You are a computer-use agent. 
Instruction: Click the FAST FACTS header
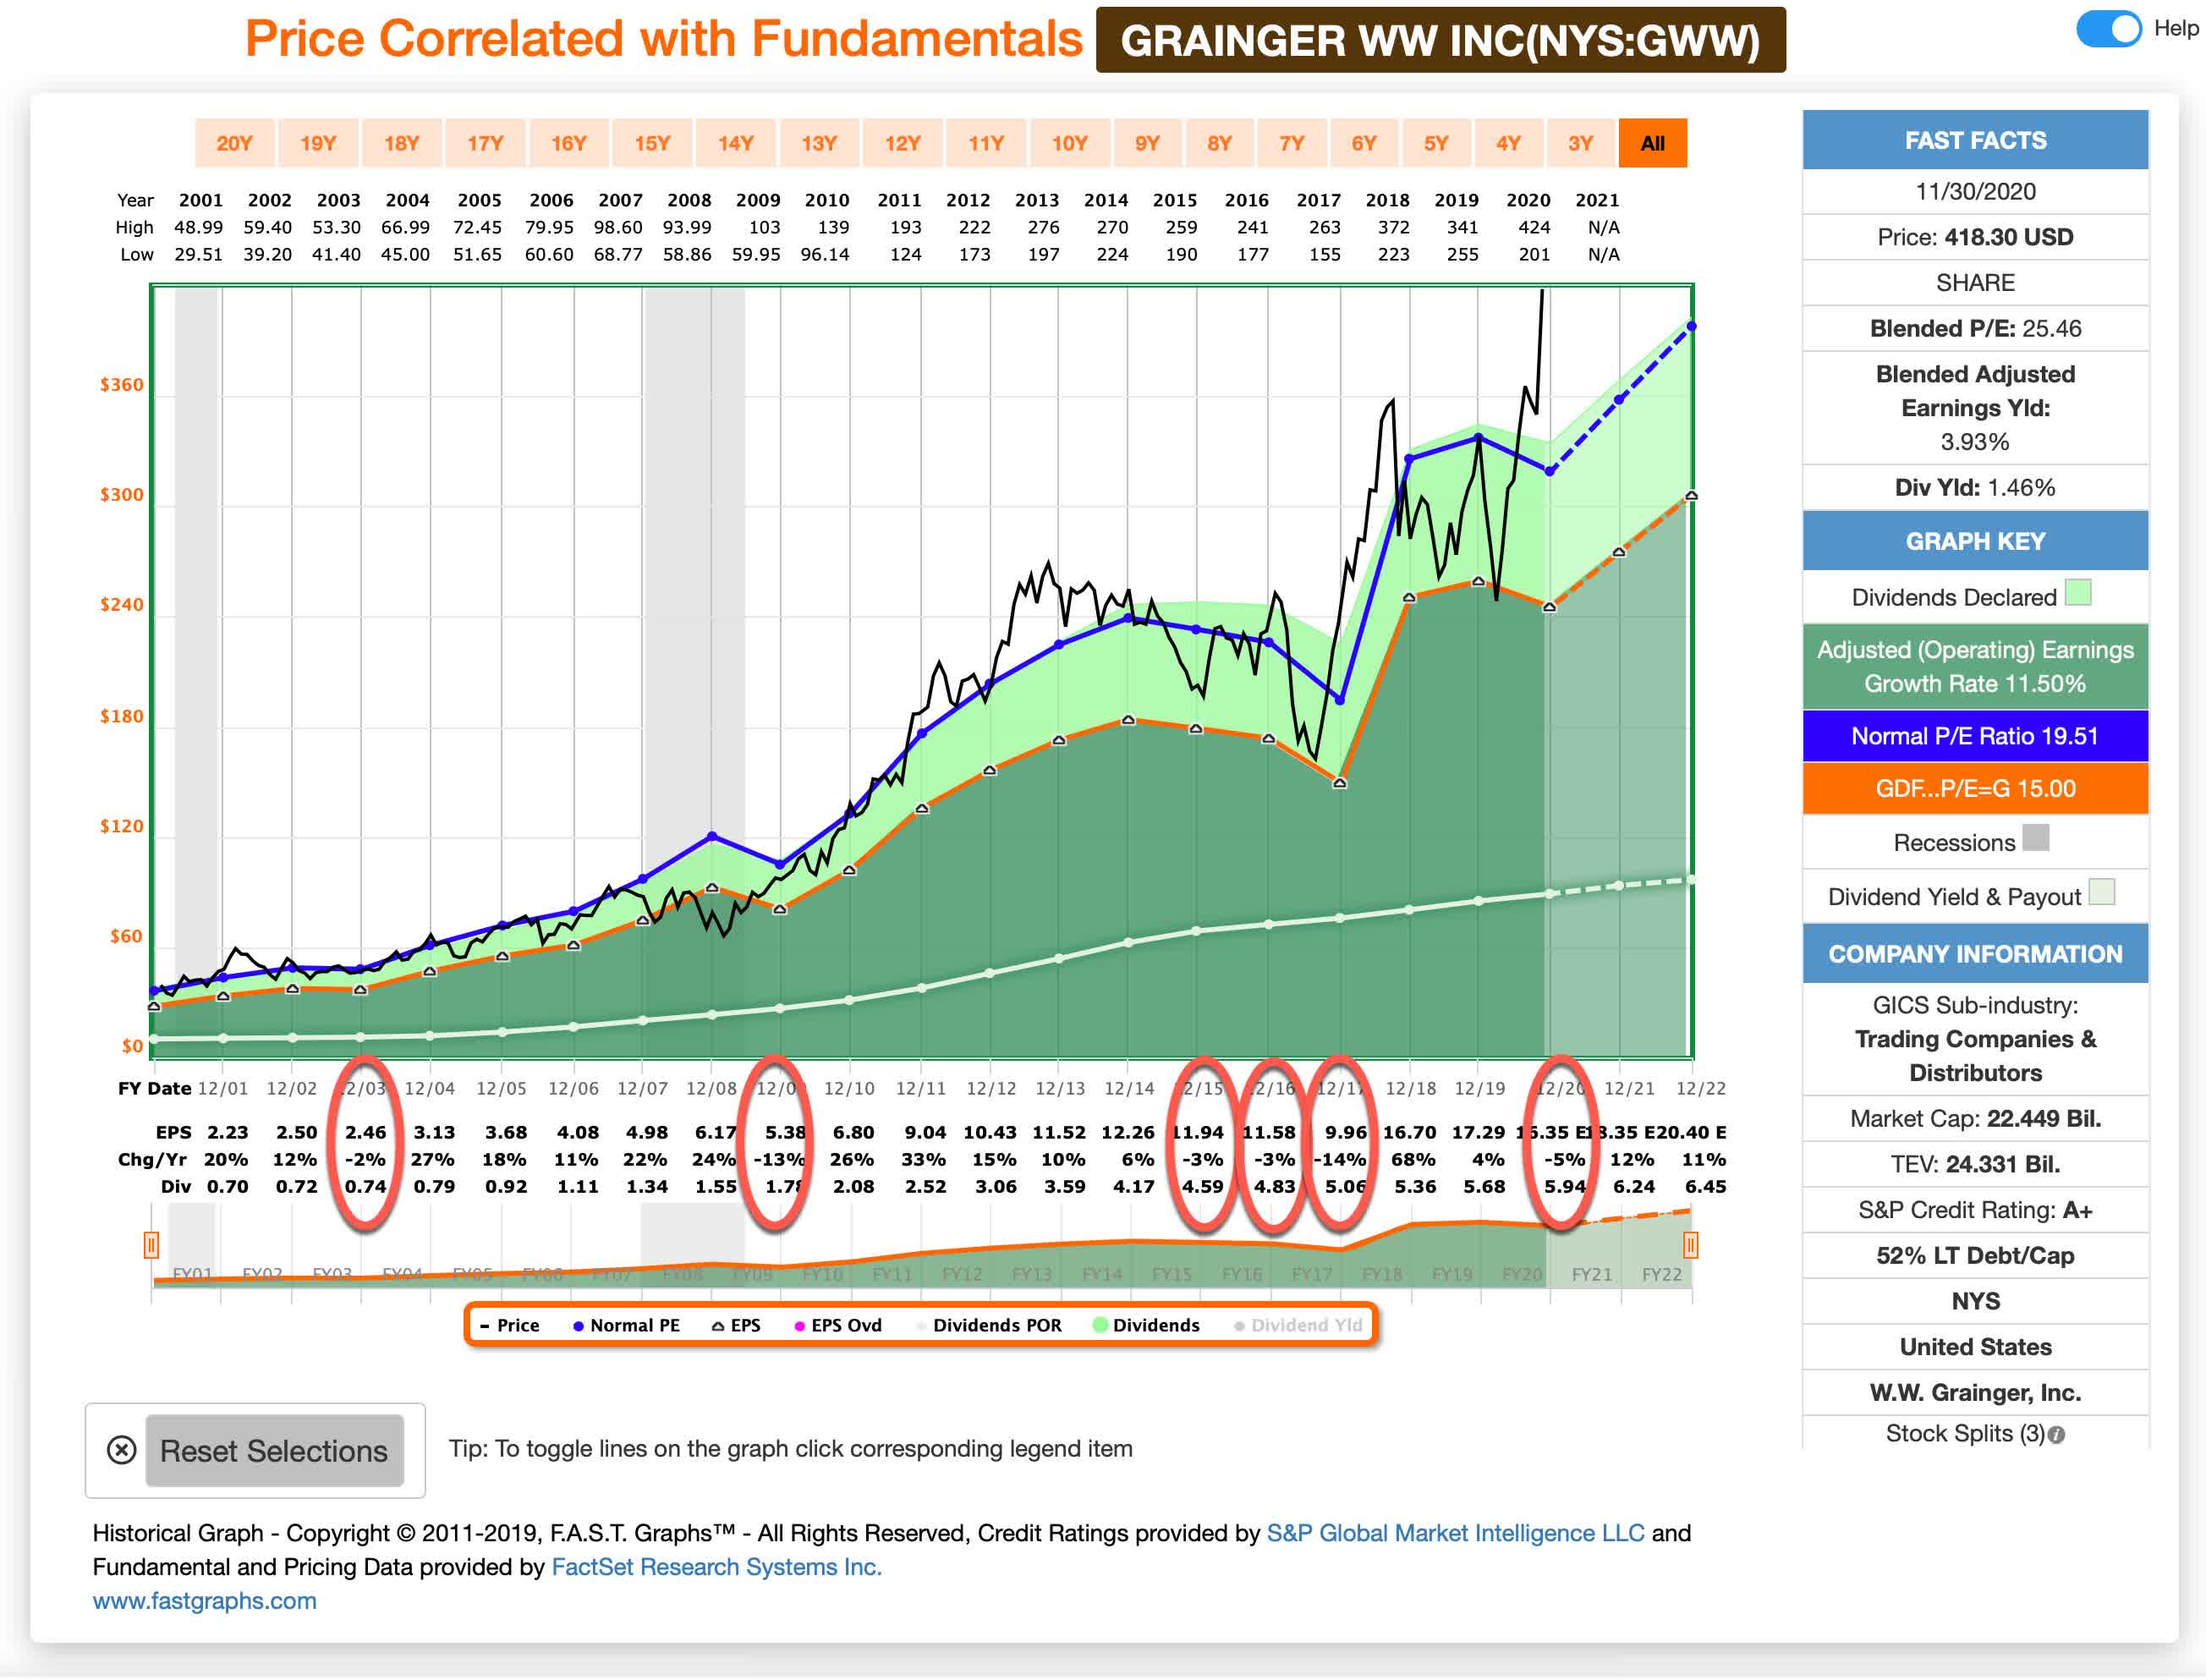coord(1975,140)
